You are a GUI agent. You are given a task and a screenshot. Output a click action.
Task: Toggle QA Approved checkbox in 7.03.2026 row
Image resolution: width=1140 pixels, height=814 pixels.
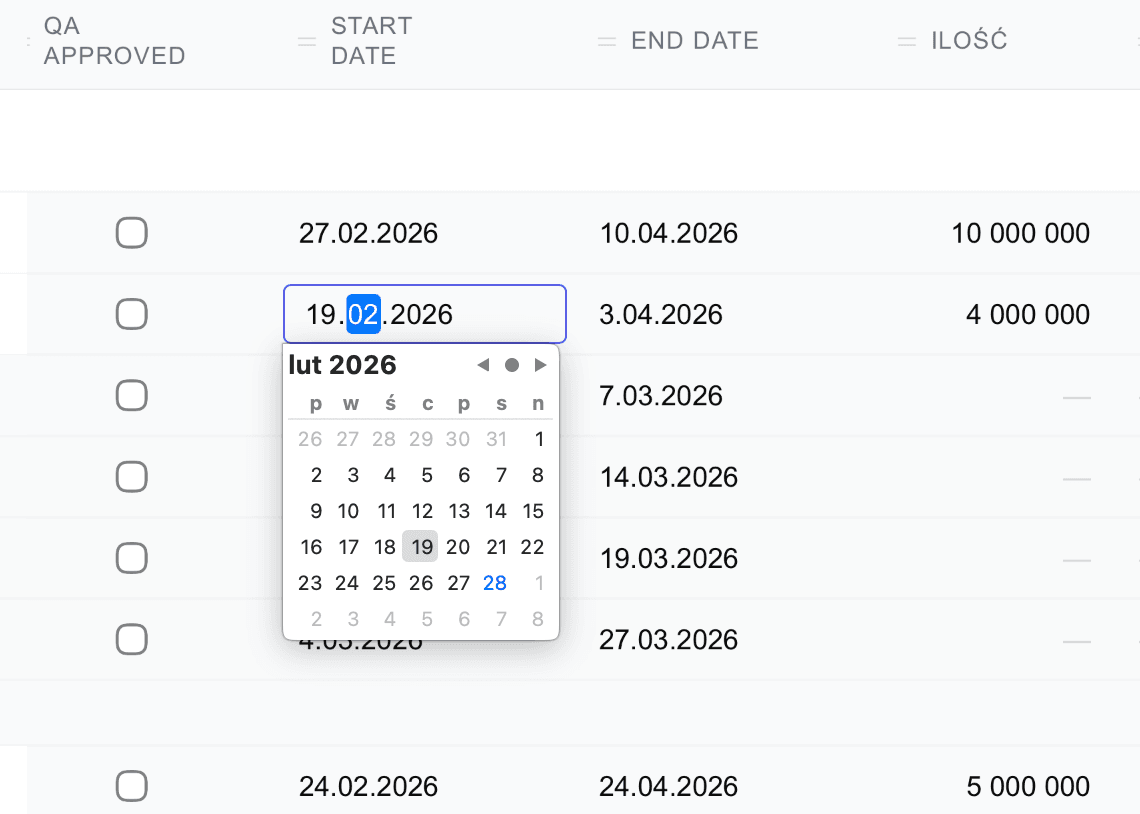coord(132,396)
